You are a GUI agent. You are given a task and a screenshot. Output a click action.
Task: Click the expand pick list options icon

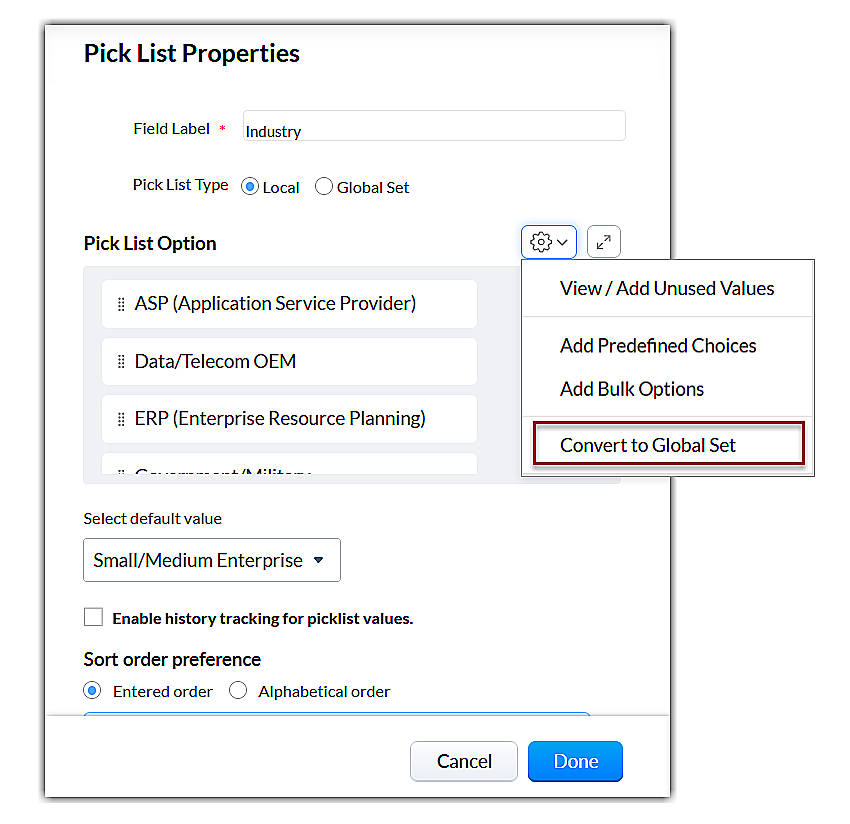(x=604, y=242)
